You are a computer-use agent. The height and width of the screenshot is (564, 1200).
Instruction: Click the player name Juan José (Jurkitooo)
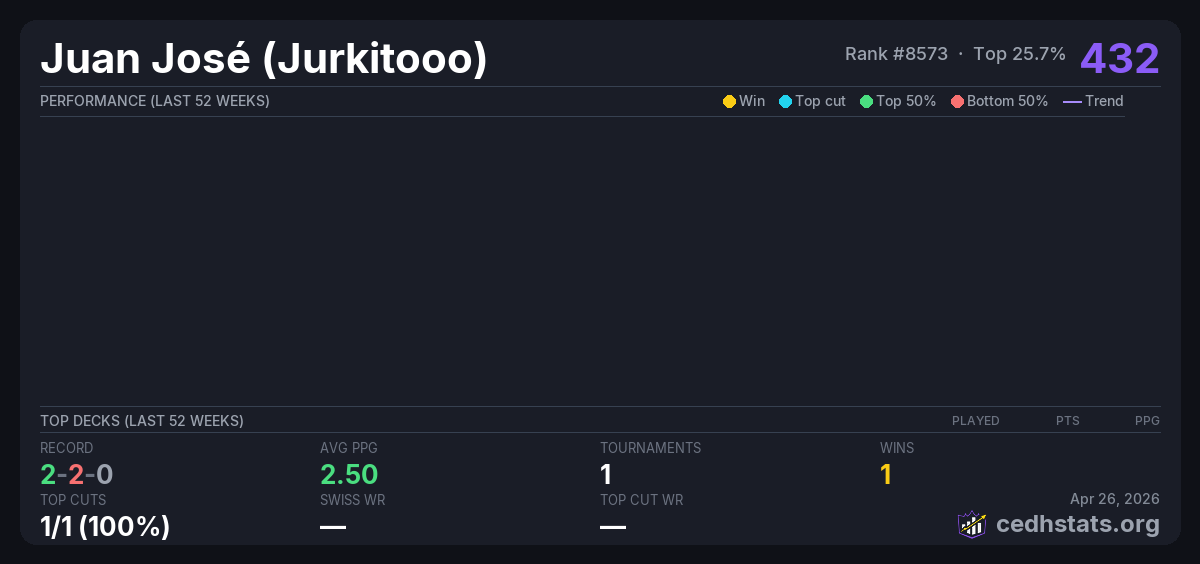coord(264,59)
